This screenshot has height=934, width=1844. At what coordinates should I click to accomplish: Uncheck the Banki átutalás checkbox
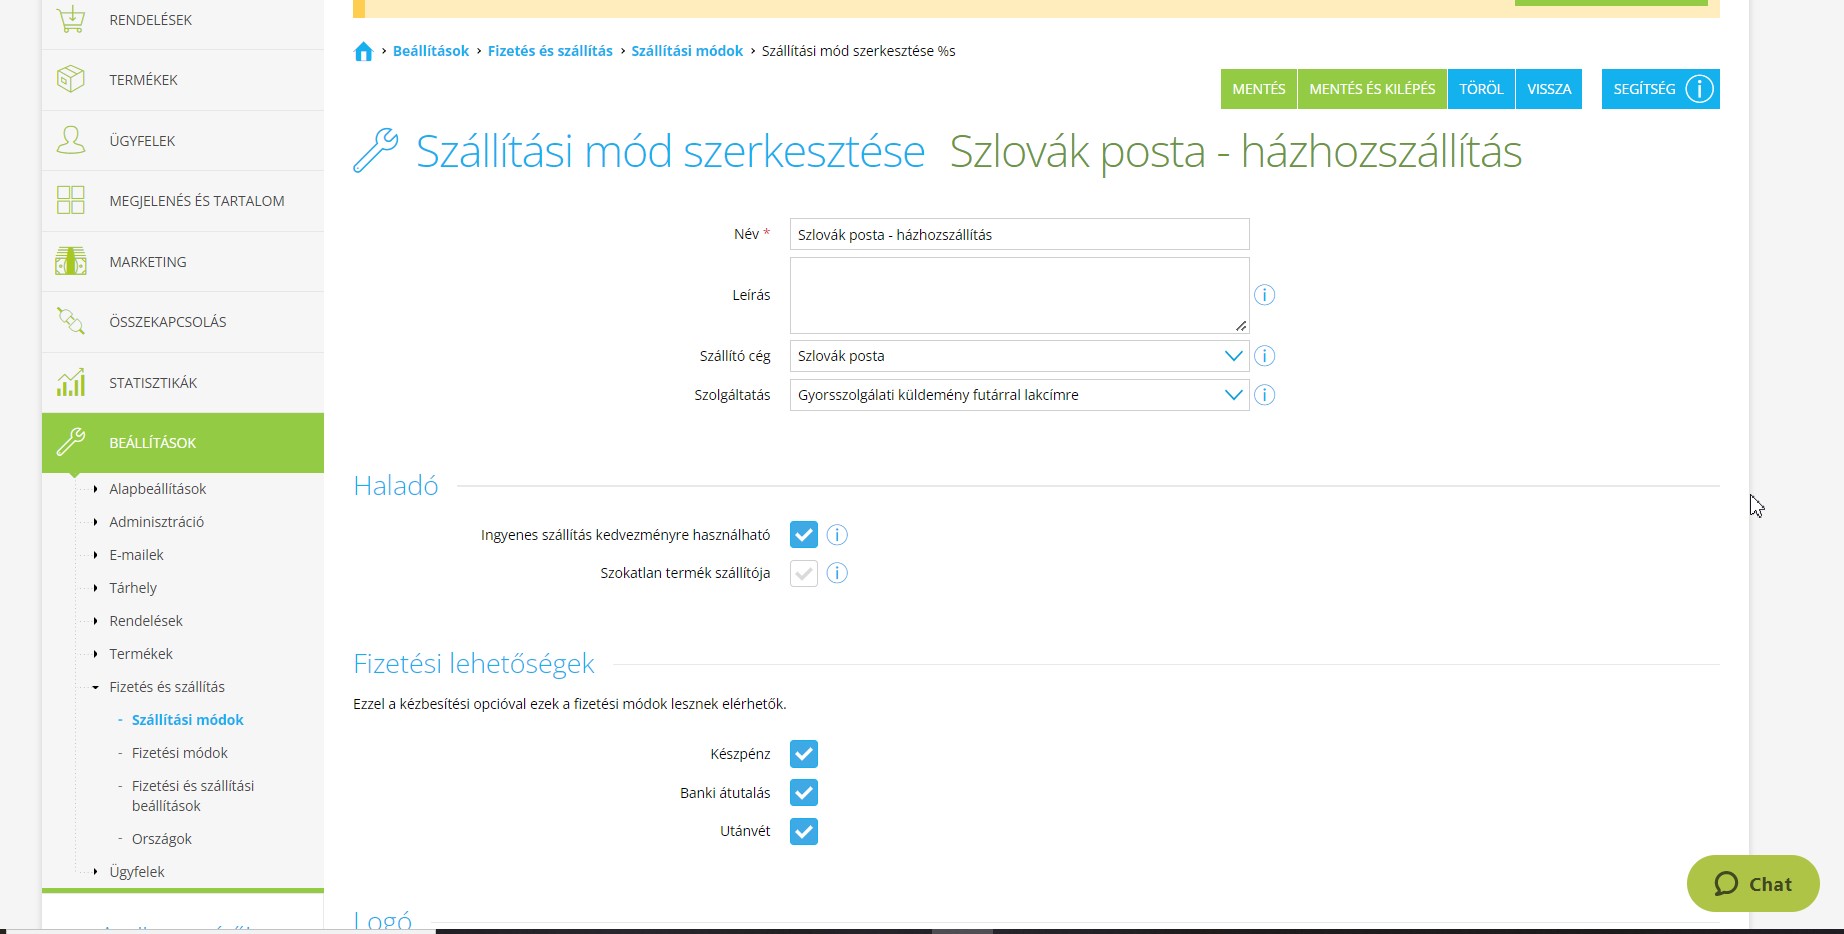pos(804,793)
